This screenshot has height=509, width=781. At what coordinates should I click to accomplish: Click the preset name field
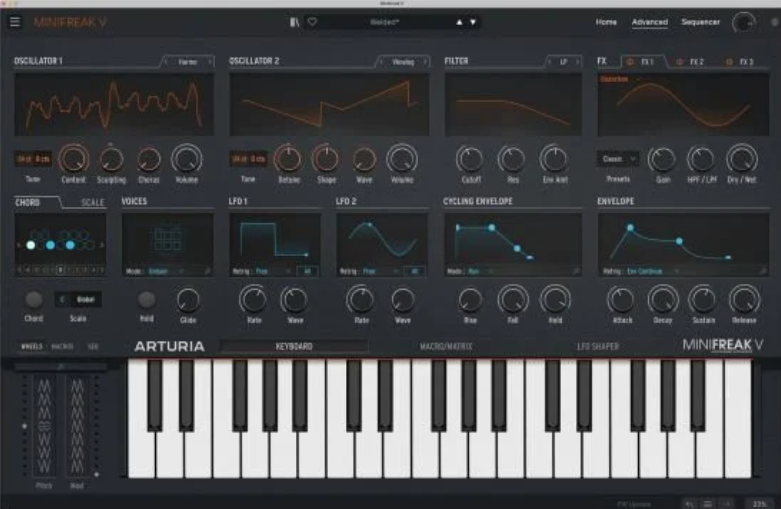[384, 22]
